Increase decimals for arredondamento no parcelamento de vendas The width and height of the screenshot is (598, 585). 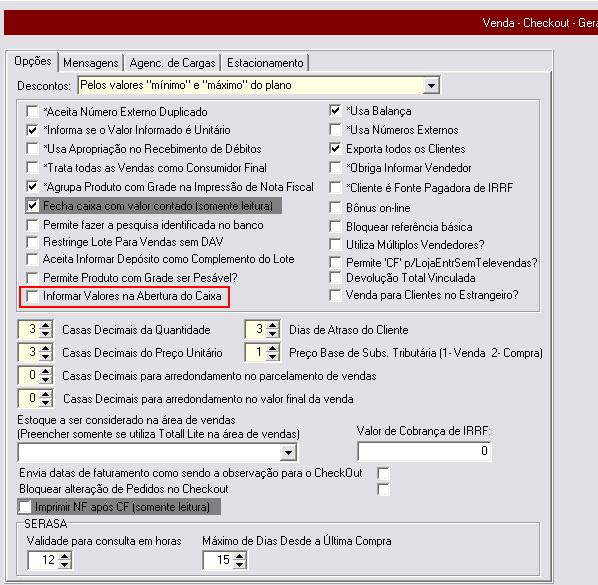pos(46,371)
